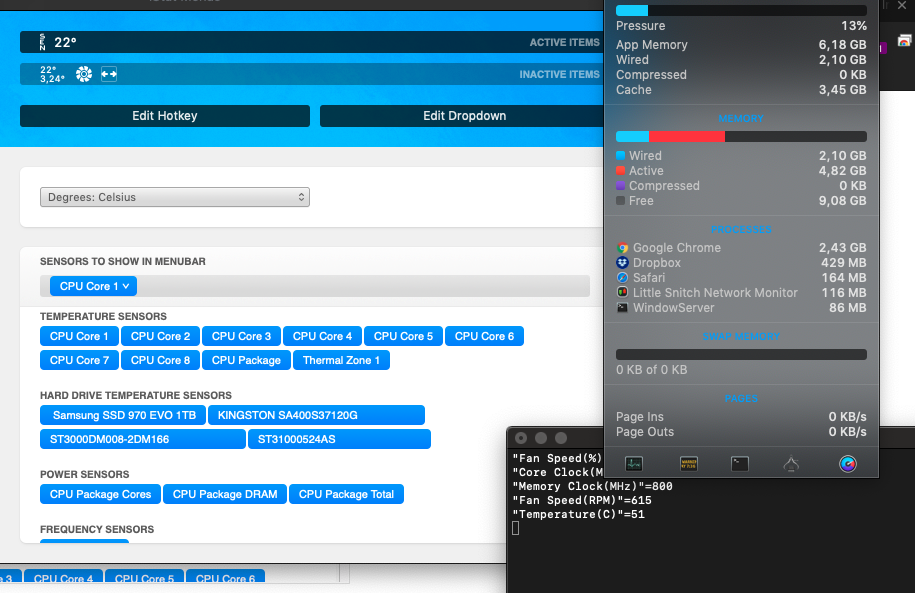Click the Edit Hotkey button
Screen dimensions: 915x593
(165, 116)
